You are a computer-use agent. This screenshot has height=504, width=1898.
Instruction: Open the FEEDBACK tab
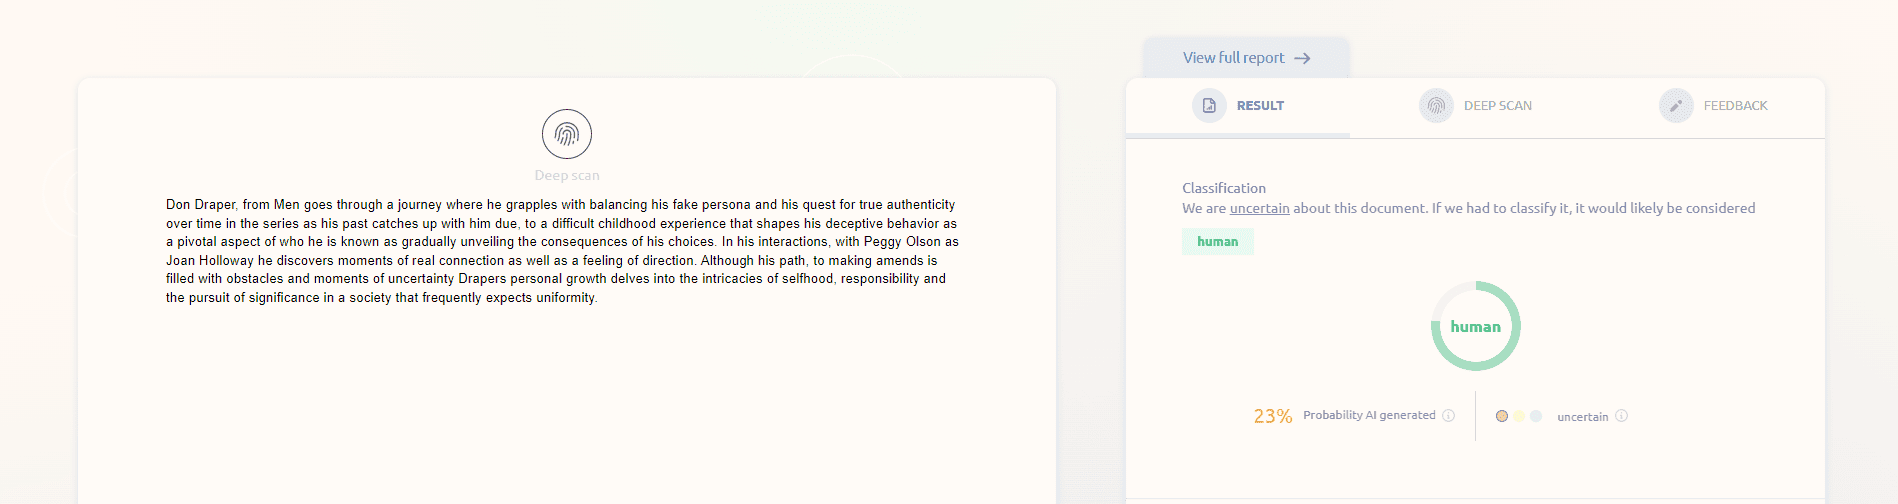tap(1713, 106)
